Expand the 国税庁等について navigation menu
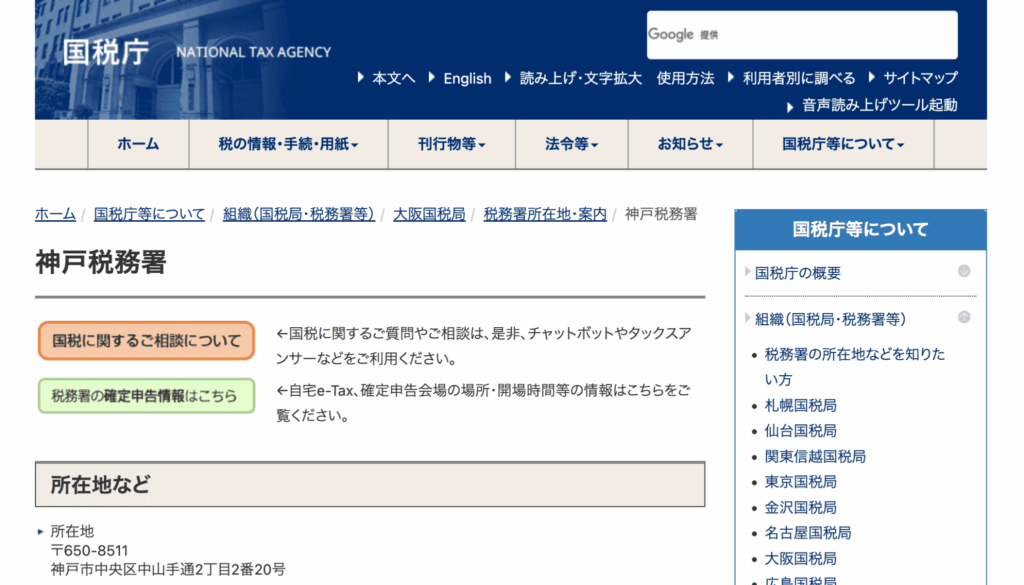This screenshot has width=1024, height=585. coord(842,144)
